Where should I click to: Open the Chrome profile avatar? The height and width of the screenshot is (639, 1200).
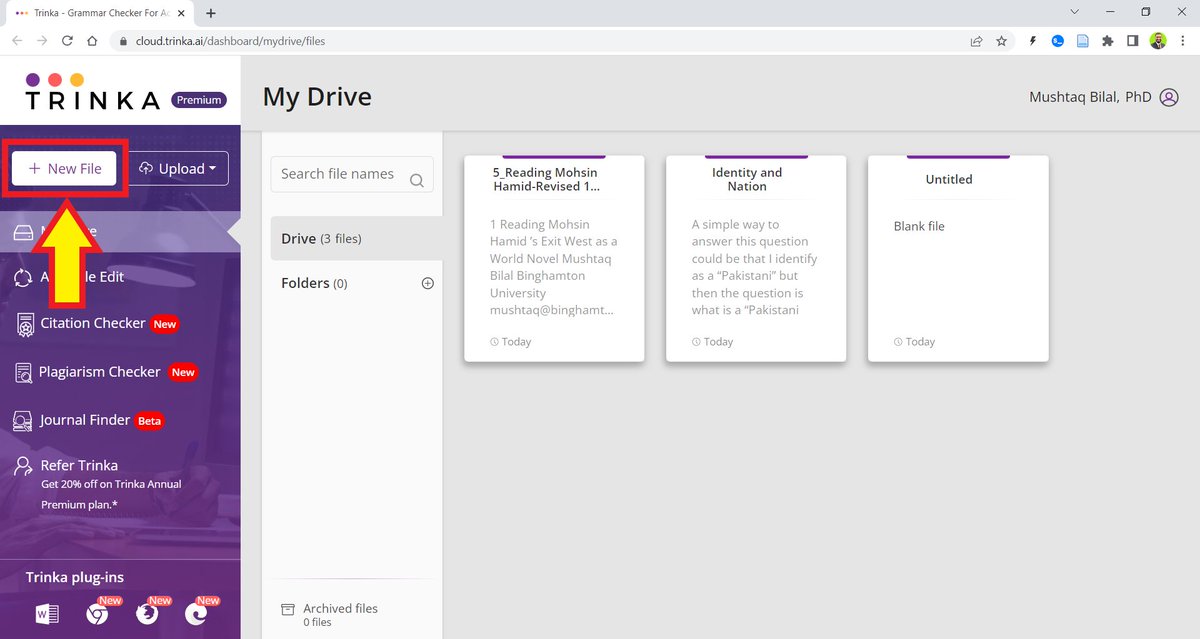(1158, 41)
